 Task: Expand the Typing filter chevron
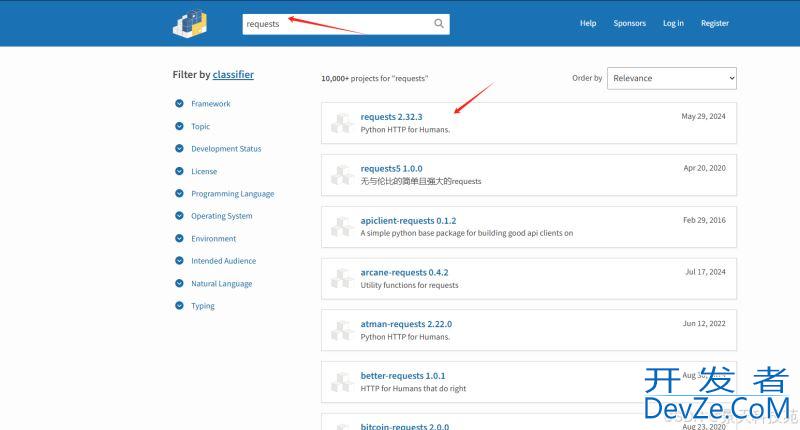point(179,306)
